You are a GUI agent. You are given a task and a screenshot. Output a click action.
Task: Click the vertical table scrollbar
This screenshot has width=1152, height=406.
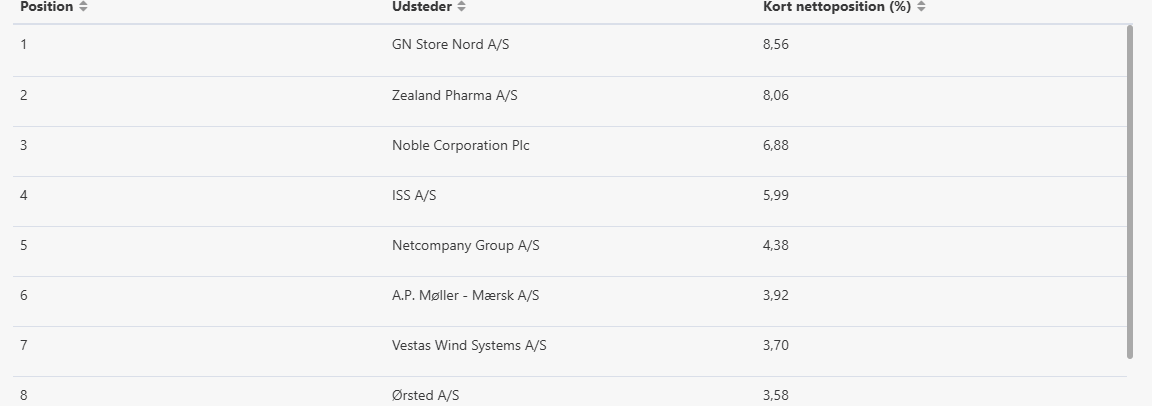(1130, 192)
